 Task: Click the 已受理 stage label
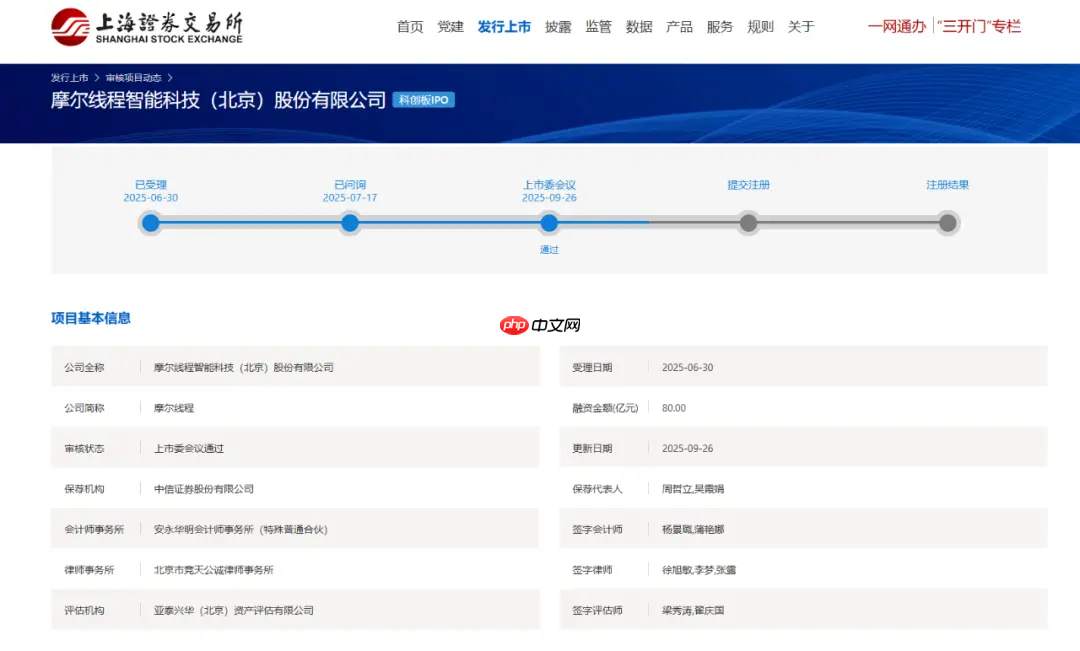point(151,185)
